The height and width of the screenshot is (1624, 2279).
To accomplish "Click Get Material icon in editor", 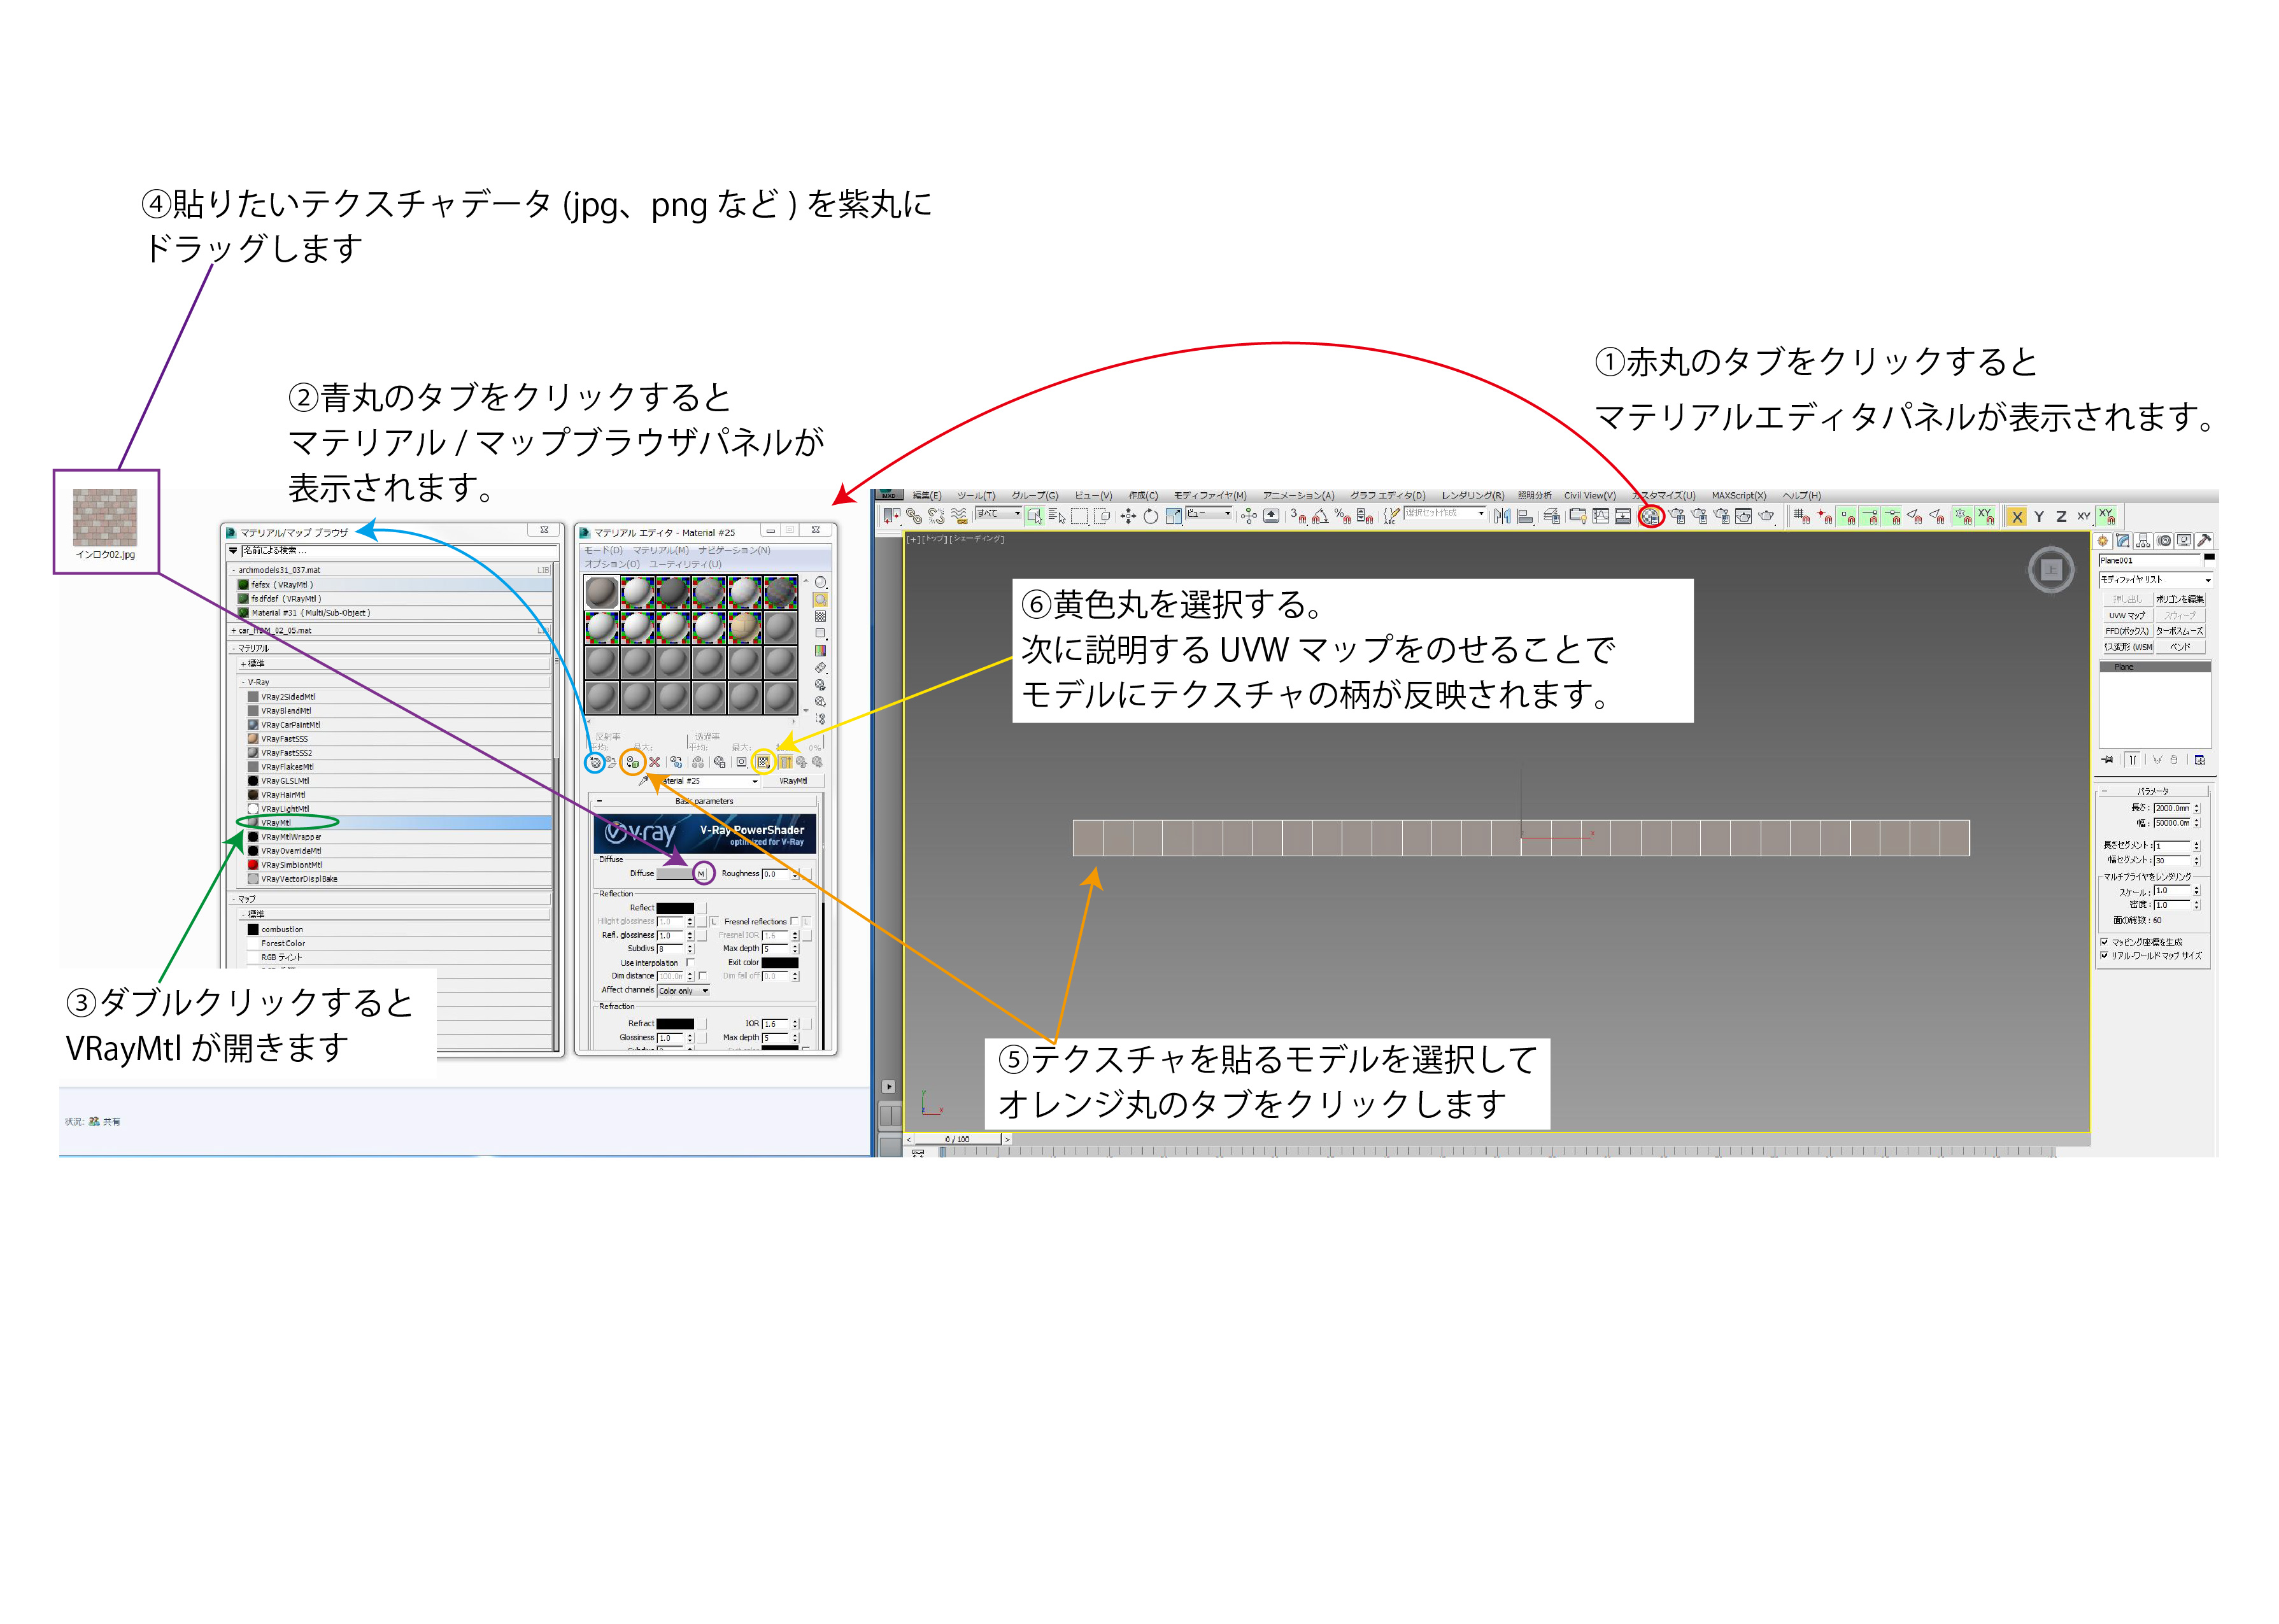I will [x=595, y=762].
